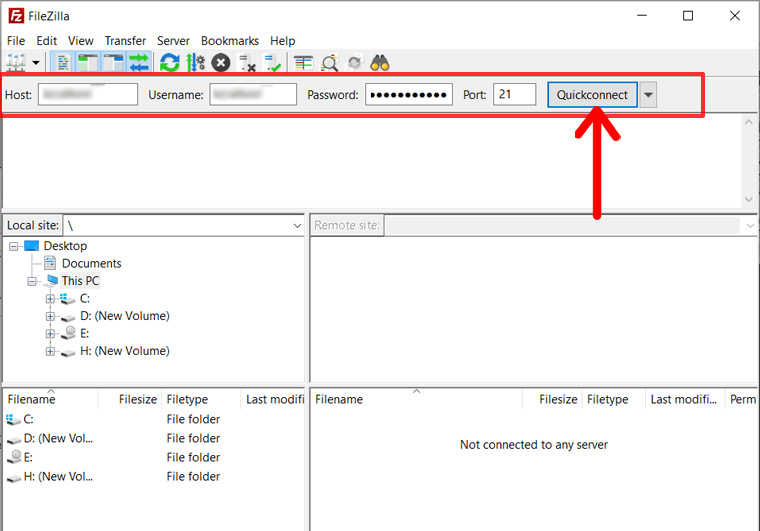Screen dimensions: 760x531
Task: Click the Documents folder icon in tree
Action: point(50,263)
